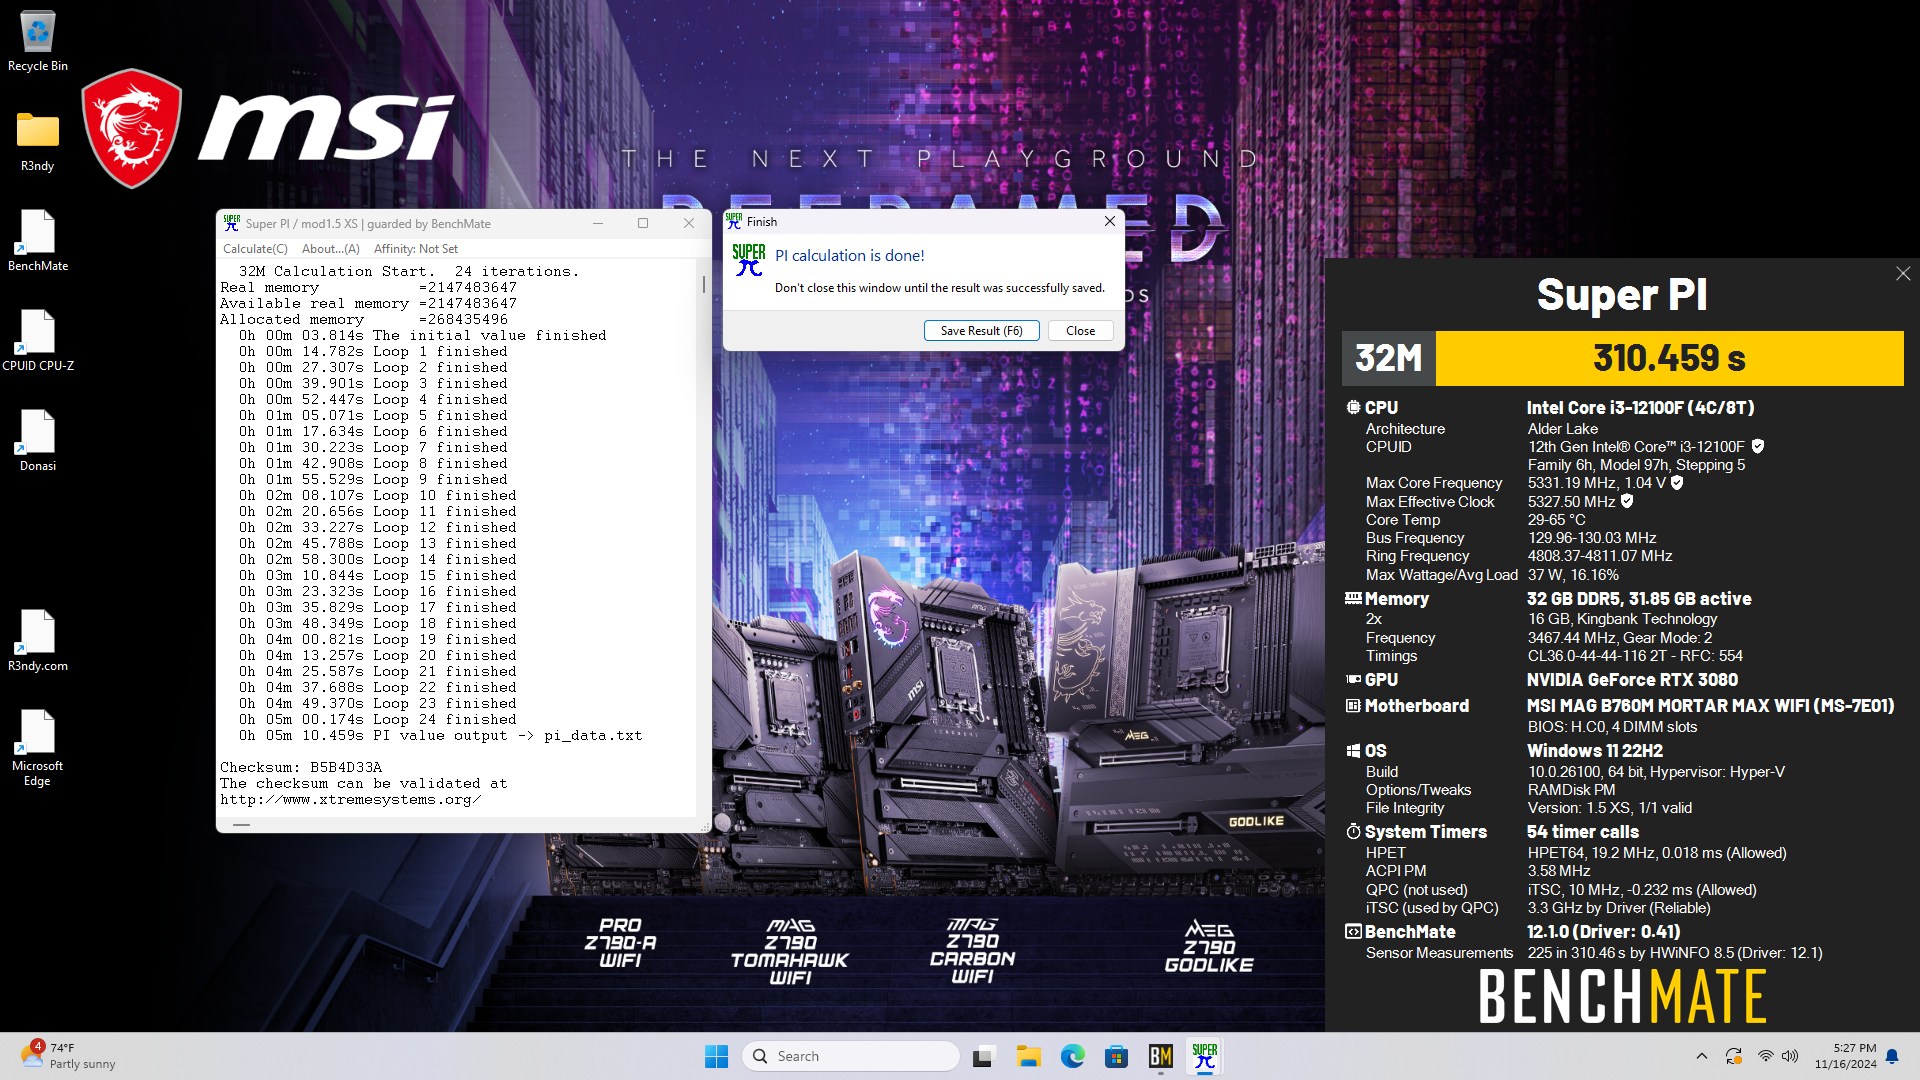Open the Calculate(C) menu

point(255,249)
